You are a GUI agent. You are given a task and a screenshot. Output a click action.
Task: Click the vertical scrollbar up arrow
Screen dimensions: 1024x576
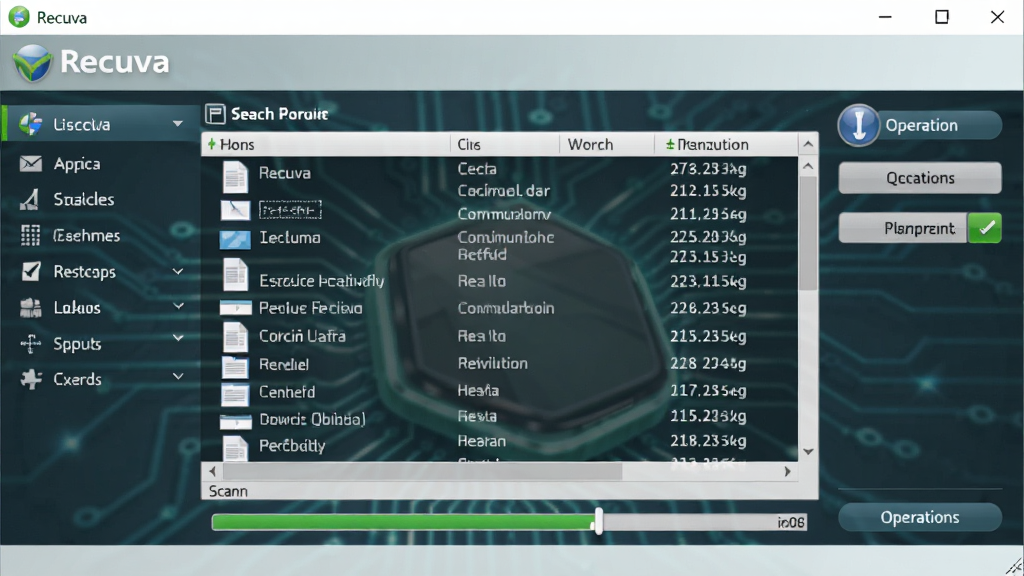coord(808,167)
